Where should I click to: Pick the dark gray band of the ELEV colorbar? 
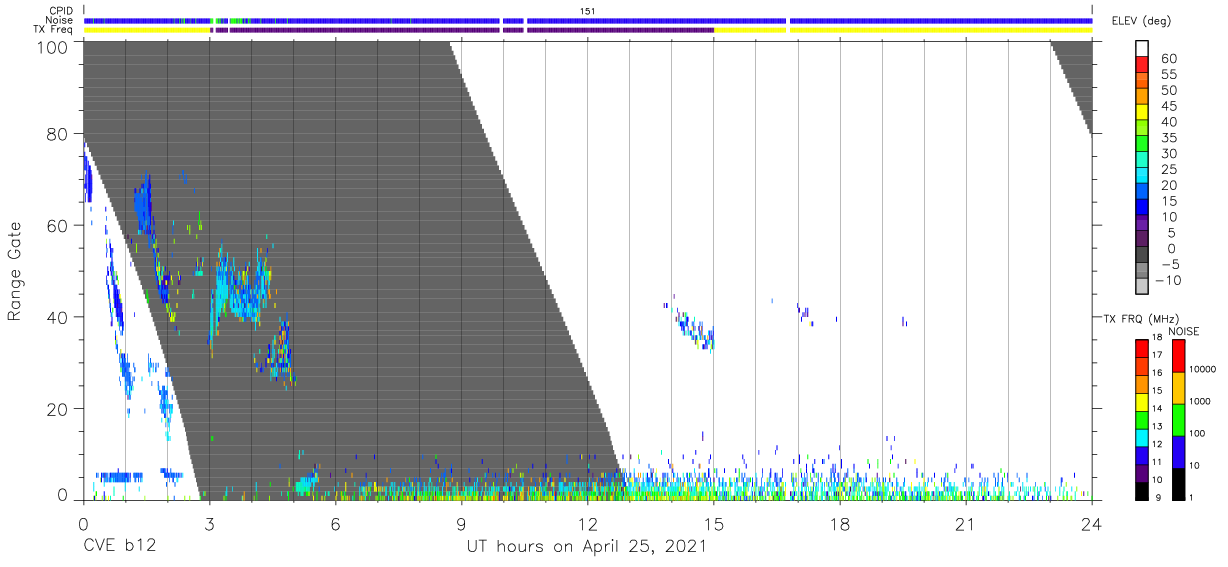click(1142, 255)
